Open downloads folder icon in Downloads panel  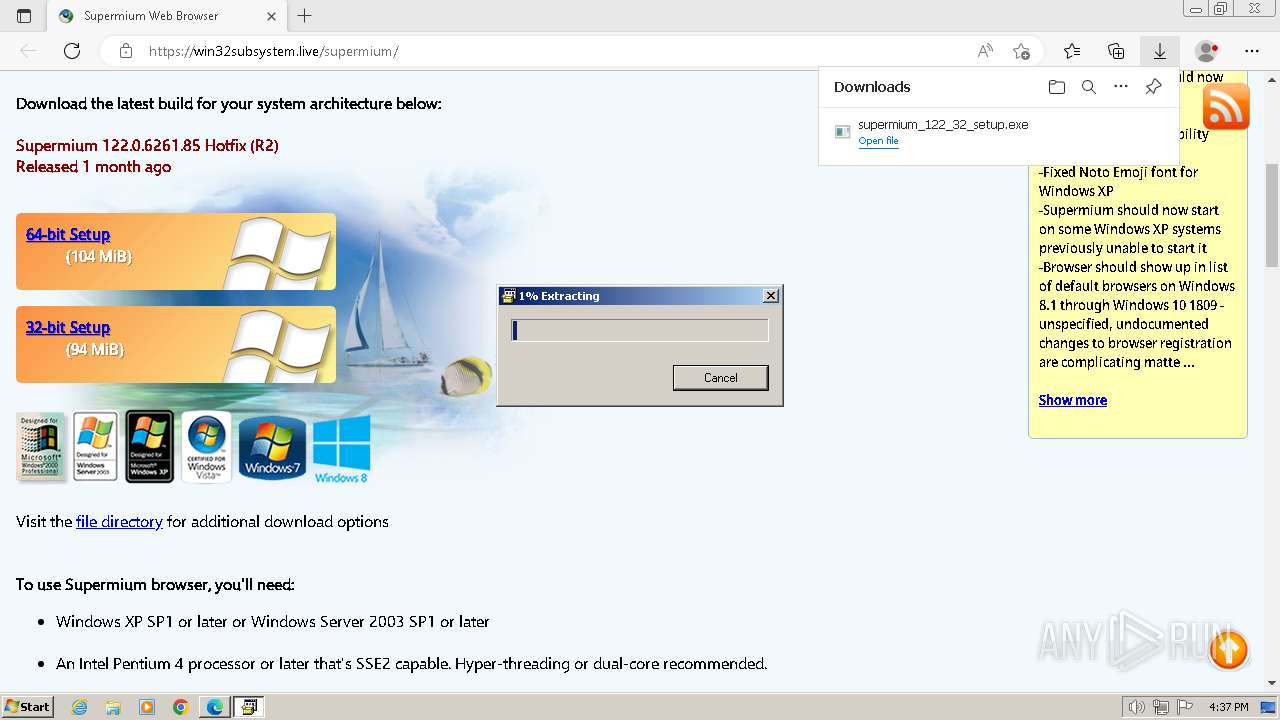coord(1057,87)
